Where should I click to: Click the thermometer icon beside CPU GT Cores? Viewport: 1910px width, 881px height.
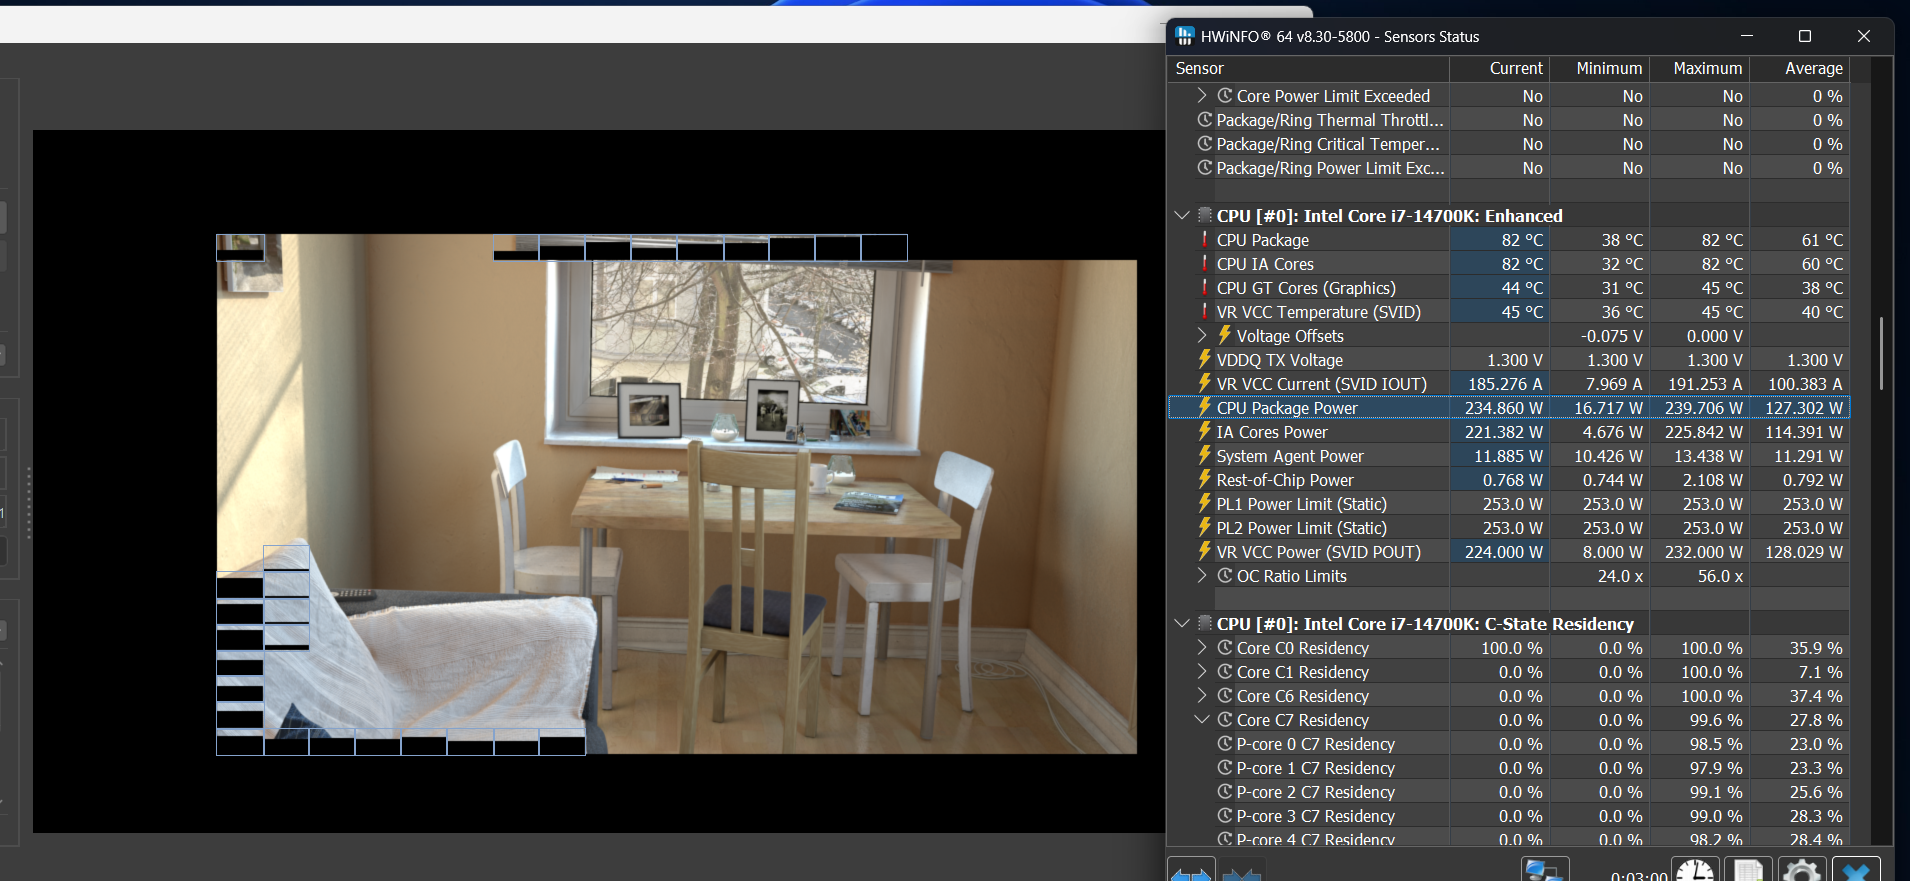coord(1204,288)
